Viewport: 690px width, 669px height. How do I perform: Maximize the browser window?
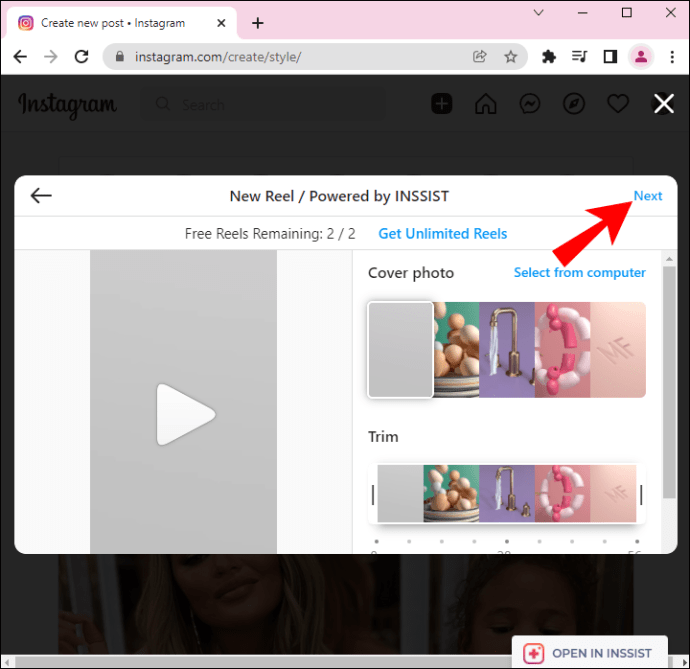[x=627, y=12]
